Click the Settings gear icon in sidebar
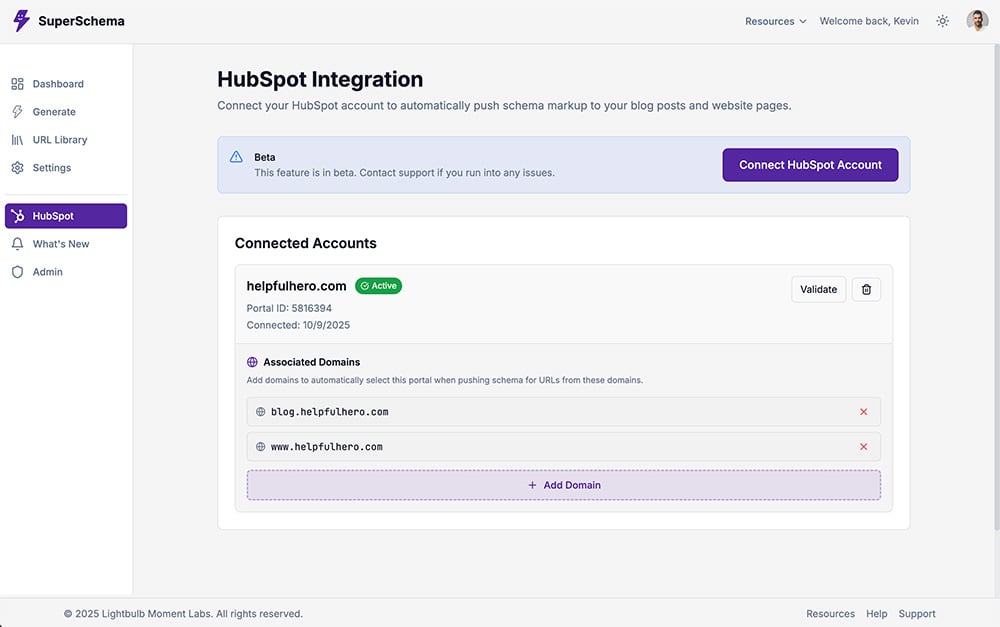The width and height of the screenshot is (1000, 627). [x=17, y=168]
